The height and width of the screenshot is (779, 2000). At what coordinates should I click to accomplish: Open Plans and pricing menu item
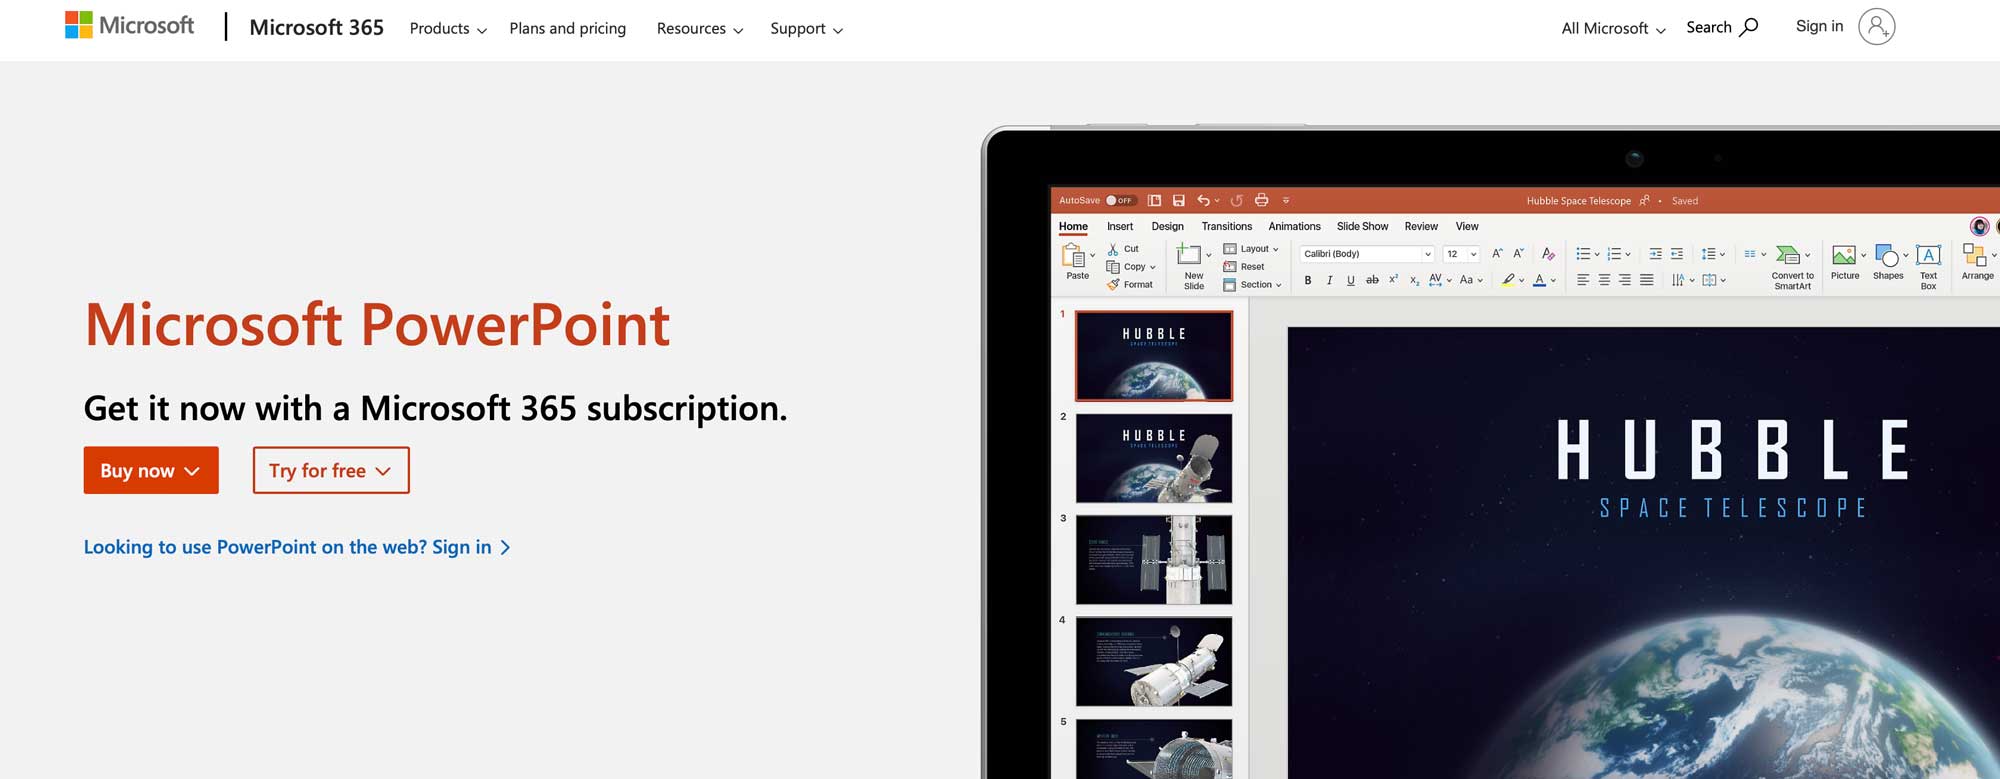pos(567,29)
